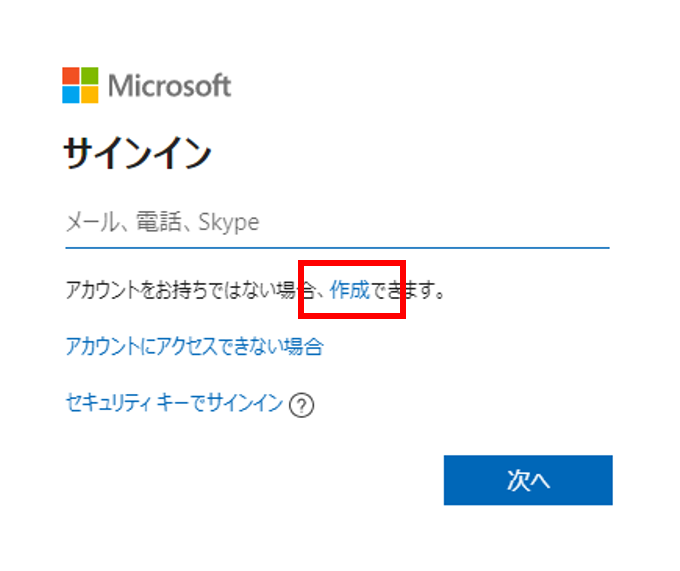Click the blue square in Microsoft logo
Viewport: 680px width, 571px height.
[71, 95]
